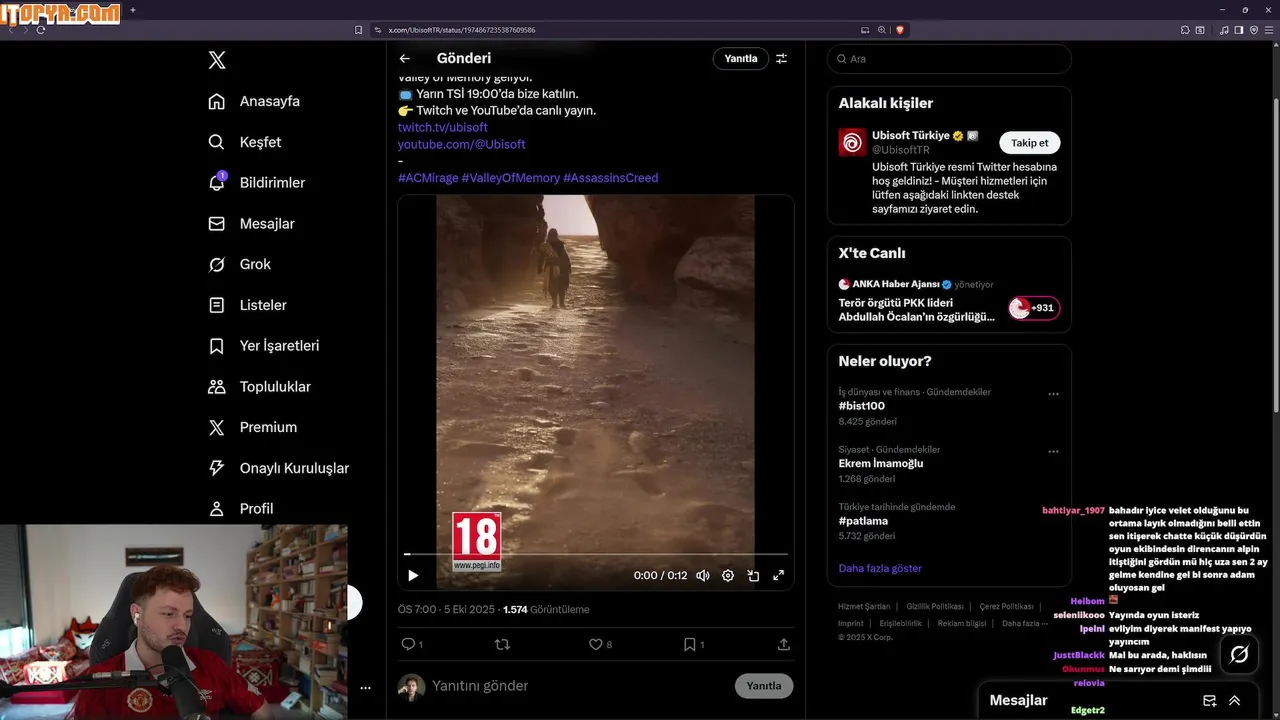Click the Topluluklar people icon
The image size is (1280, 720).
[216, 386]
